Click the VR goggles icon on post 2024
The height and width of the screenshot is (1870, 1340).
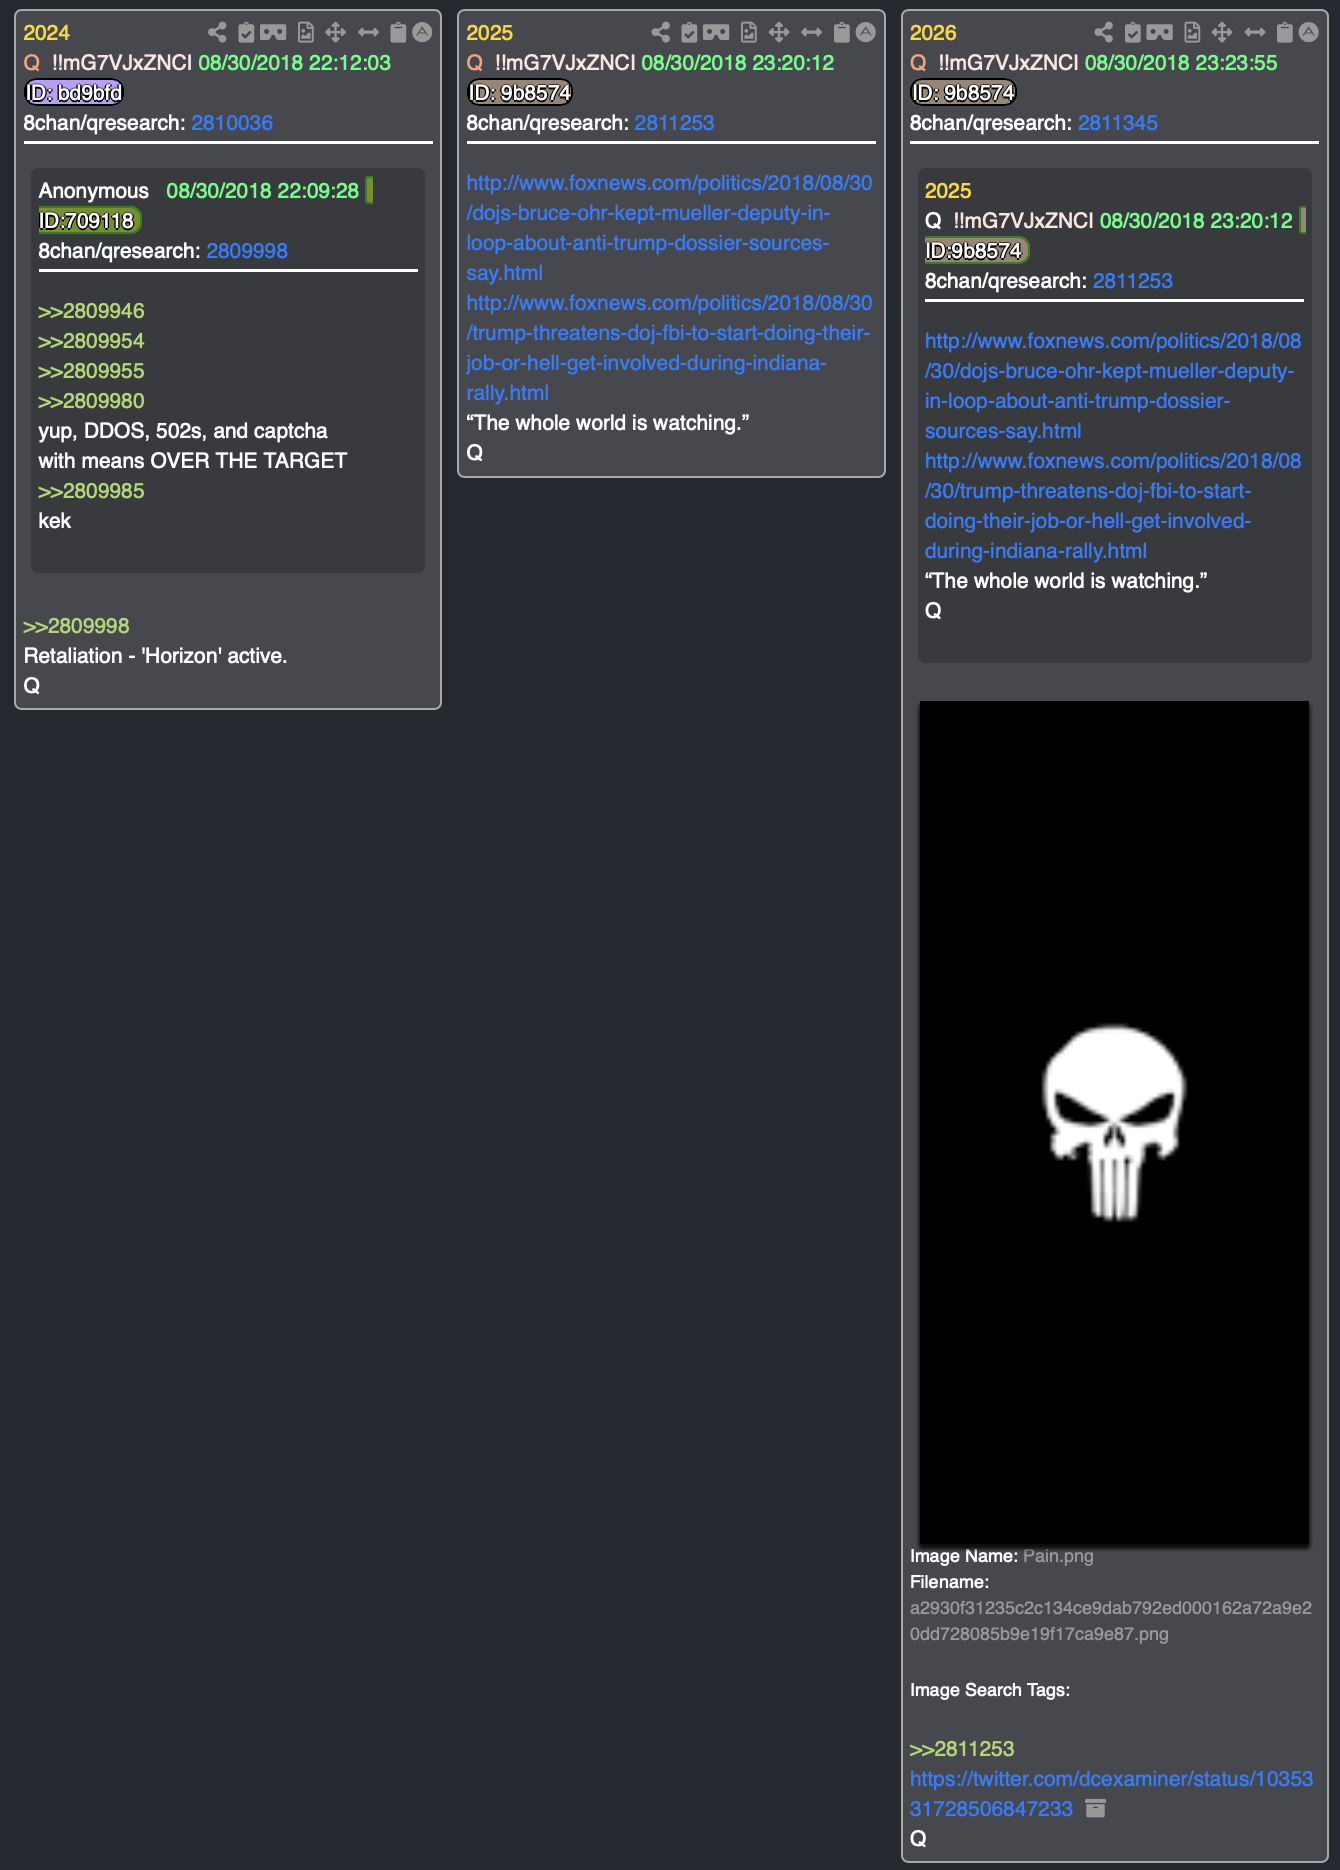pyautogui.click(x=273, y=33)
